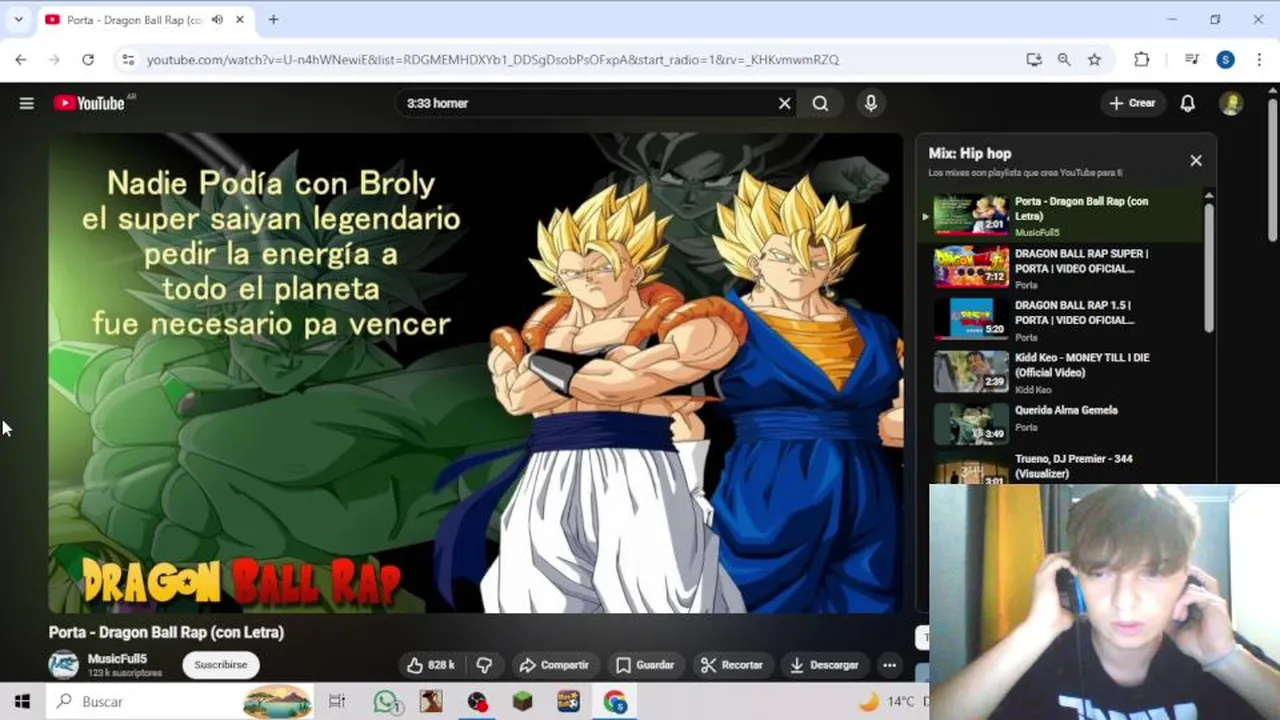Open the MusicFull5 channel avatar
This screenshot has height=720, width=1280.
64,665
